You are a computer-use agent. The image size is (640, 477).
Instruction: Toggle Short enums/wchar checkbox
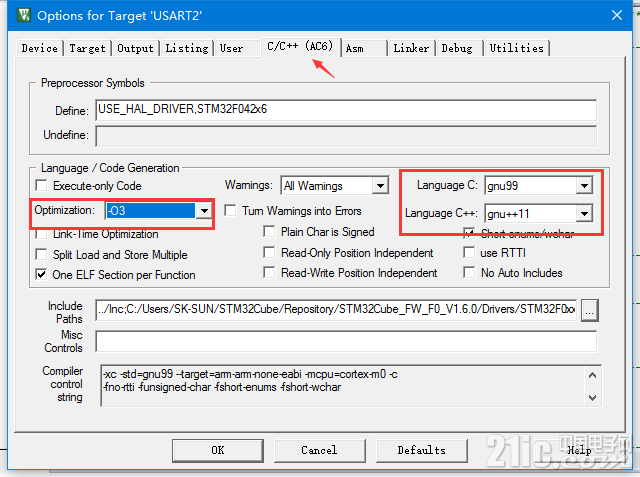pos(469,233)
